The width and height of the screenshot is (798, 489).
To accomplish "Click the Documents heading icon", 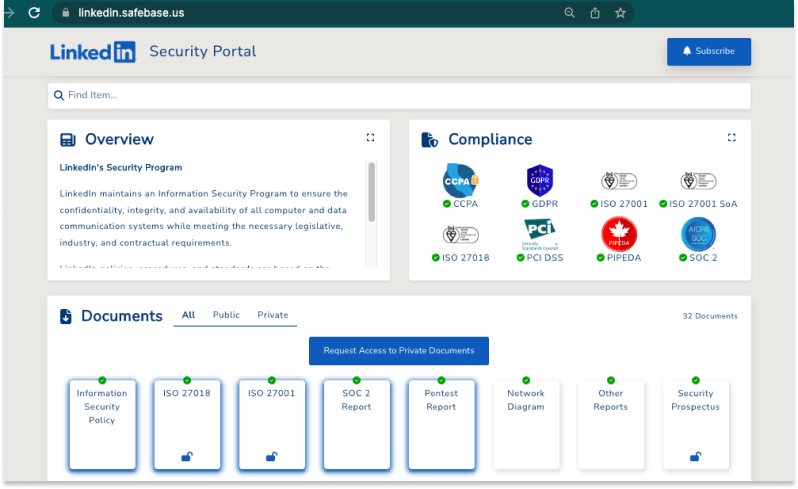I will 66,317.
